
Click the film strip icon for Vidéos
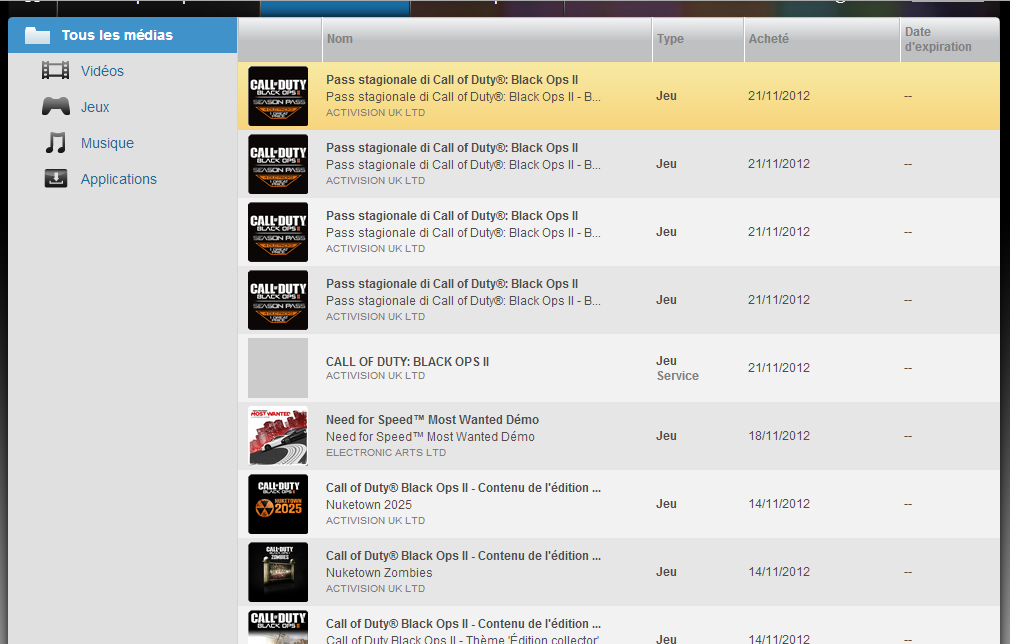(x=55, y=70)
